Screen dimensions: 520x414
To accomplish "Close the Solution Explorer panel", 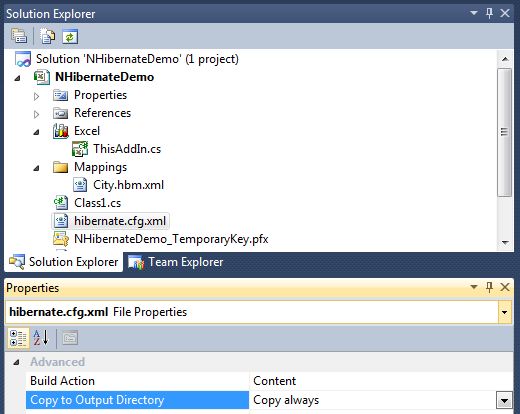I will coord(505,13).
